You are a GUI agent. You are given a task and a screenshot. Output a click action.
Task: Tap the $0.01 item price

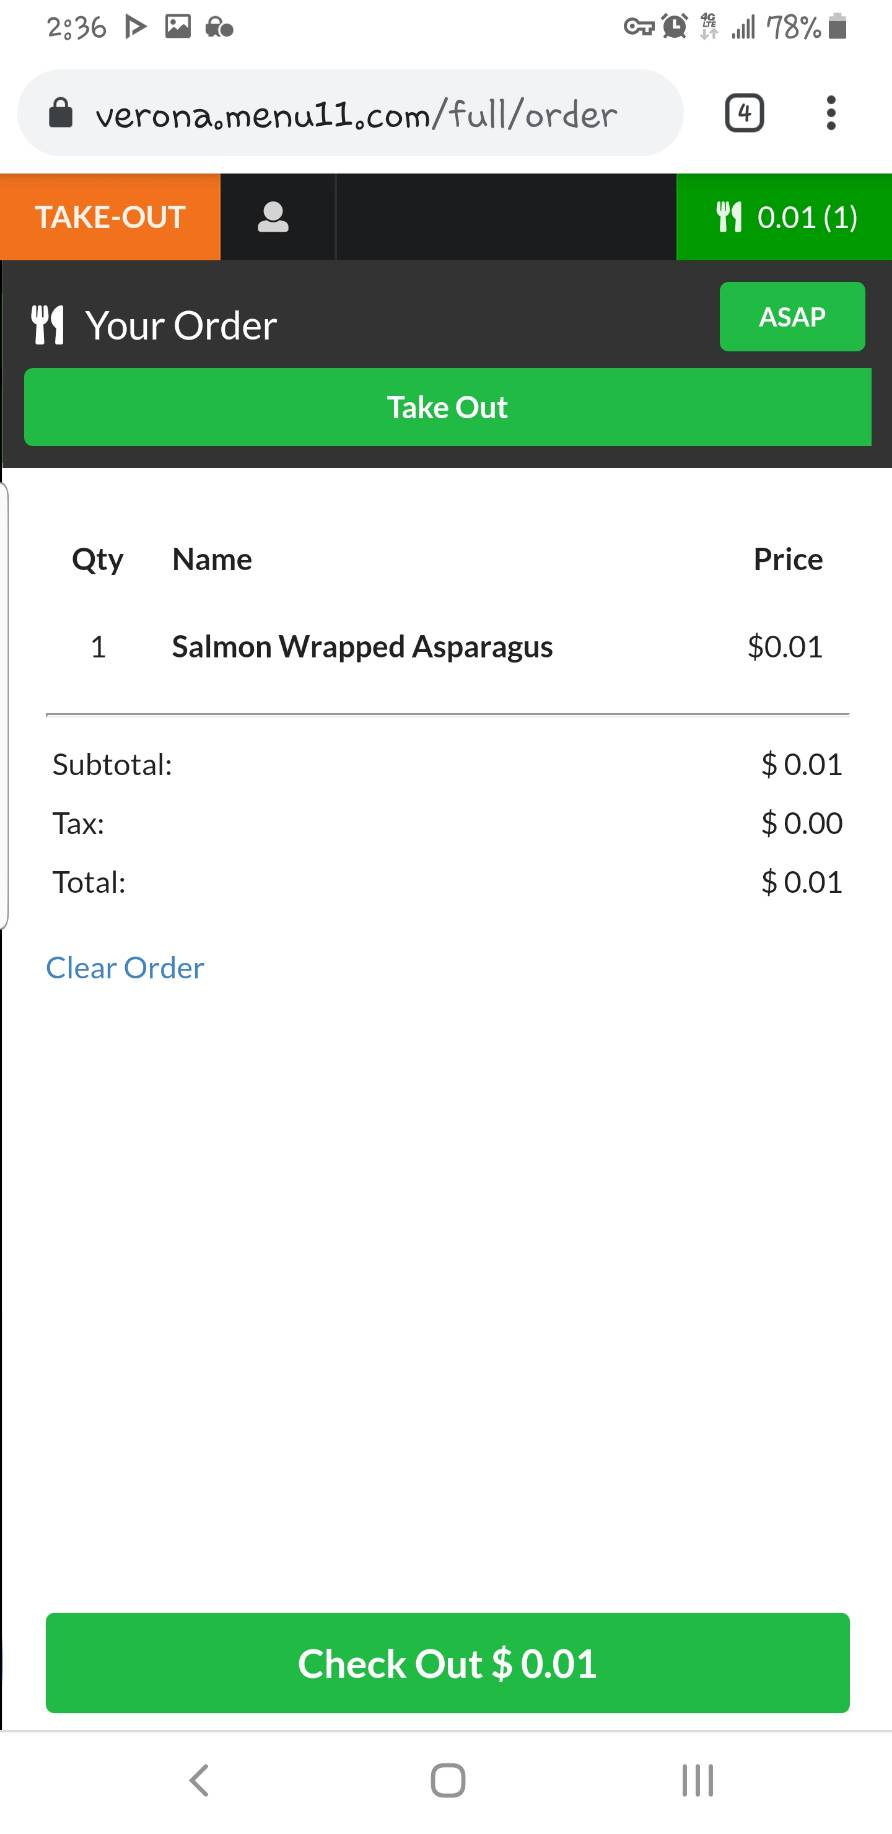(x=785, y=647)
